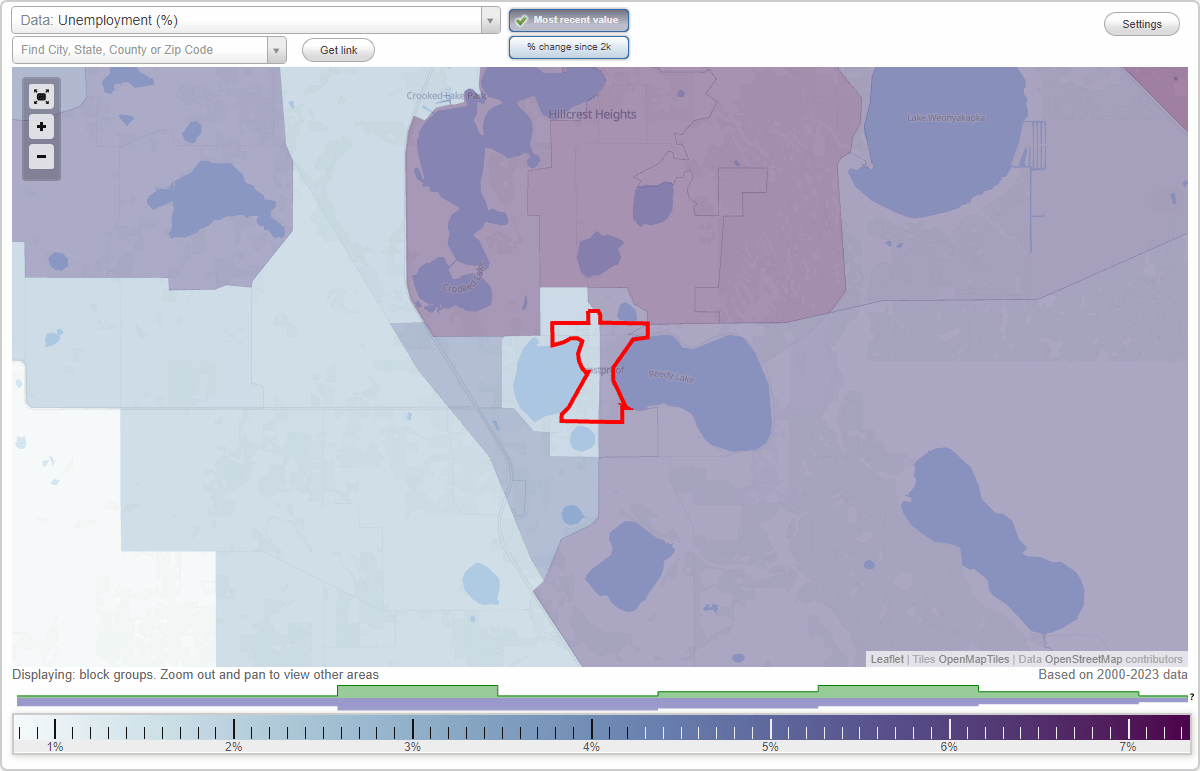Click the zoom out minus icon

[x=41, y=157]
